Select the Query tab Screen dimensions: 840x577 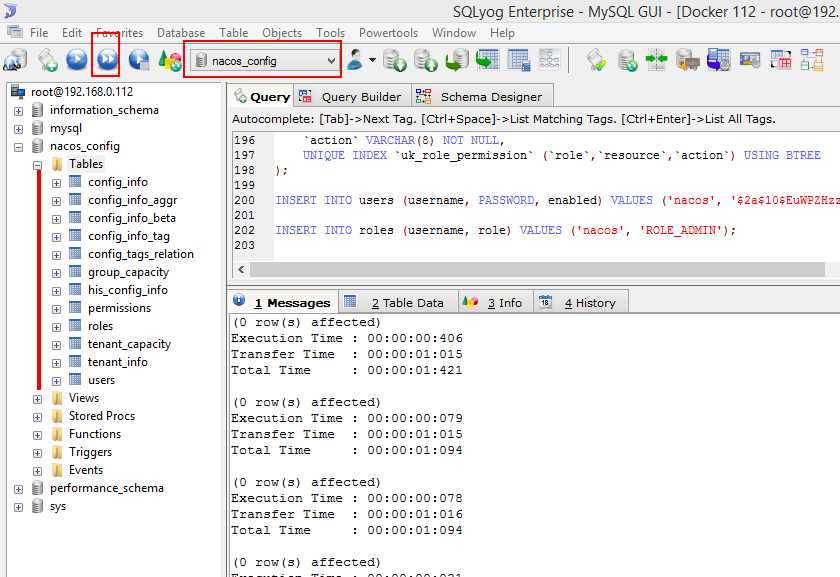[261, 97]
